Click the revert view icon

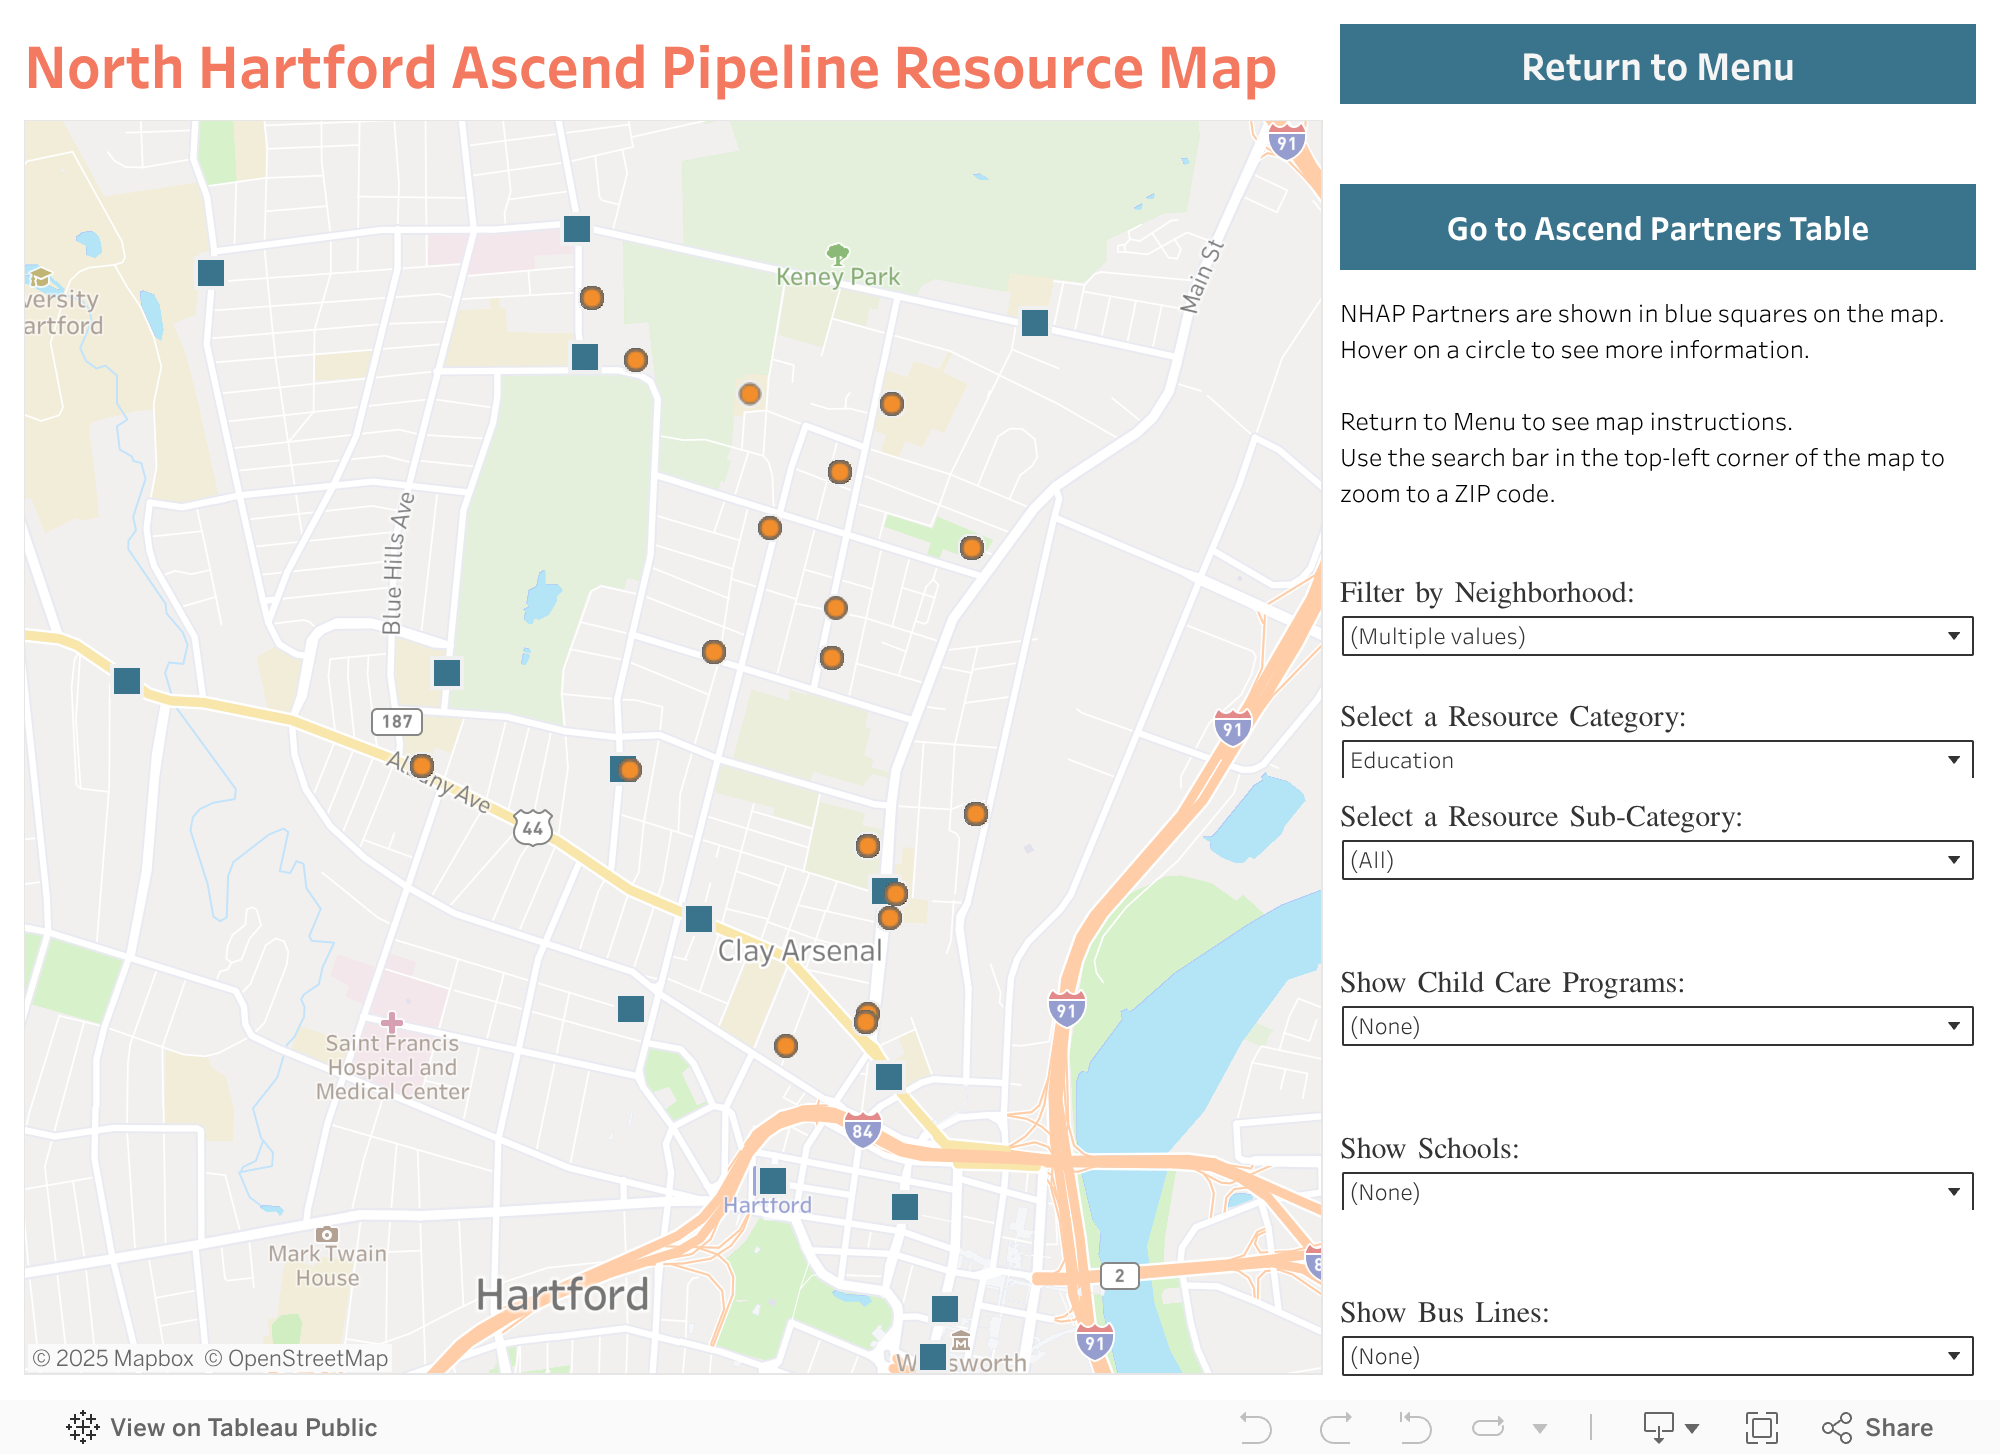click(x=1415, y=1427)
